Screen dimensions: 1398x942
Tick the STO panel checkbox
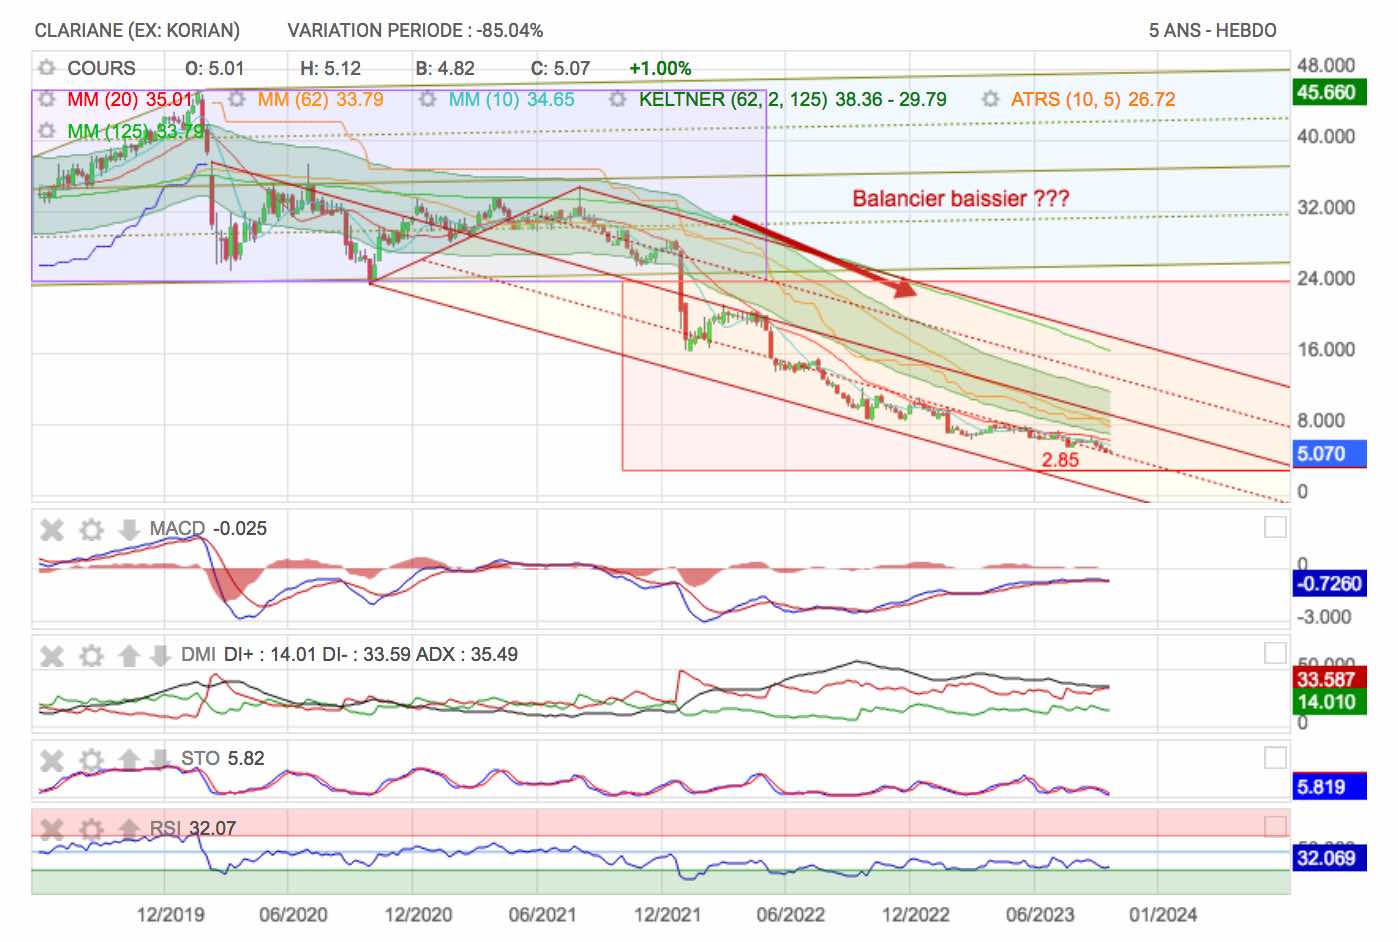[x=1275, y=757]
